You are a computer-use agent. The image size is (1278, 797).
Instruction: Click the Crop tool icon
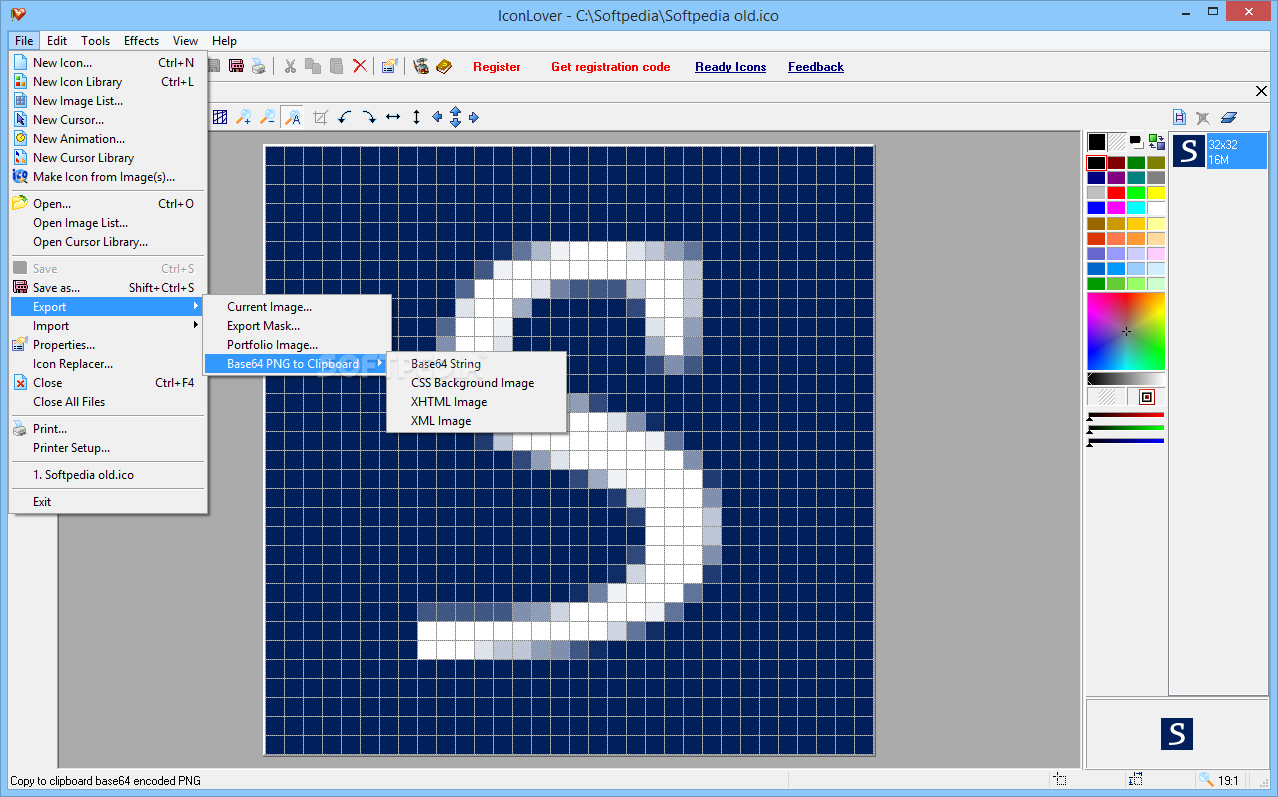(320, 117)
